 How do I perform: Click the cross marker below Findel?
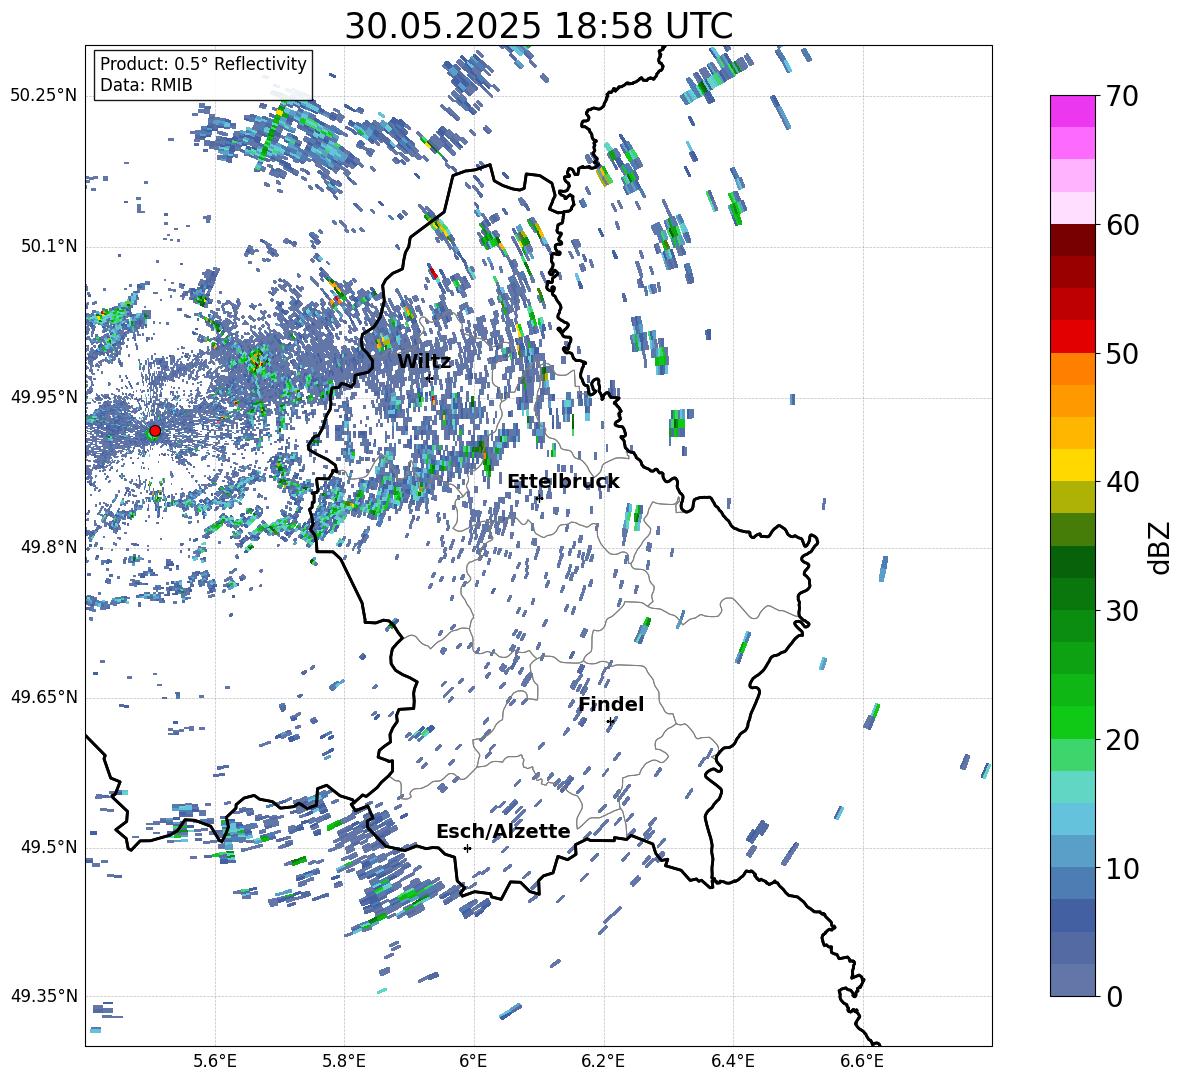point(610,722)
